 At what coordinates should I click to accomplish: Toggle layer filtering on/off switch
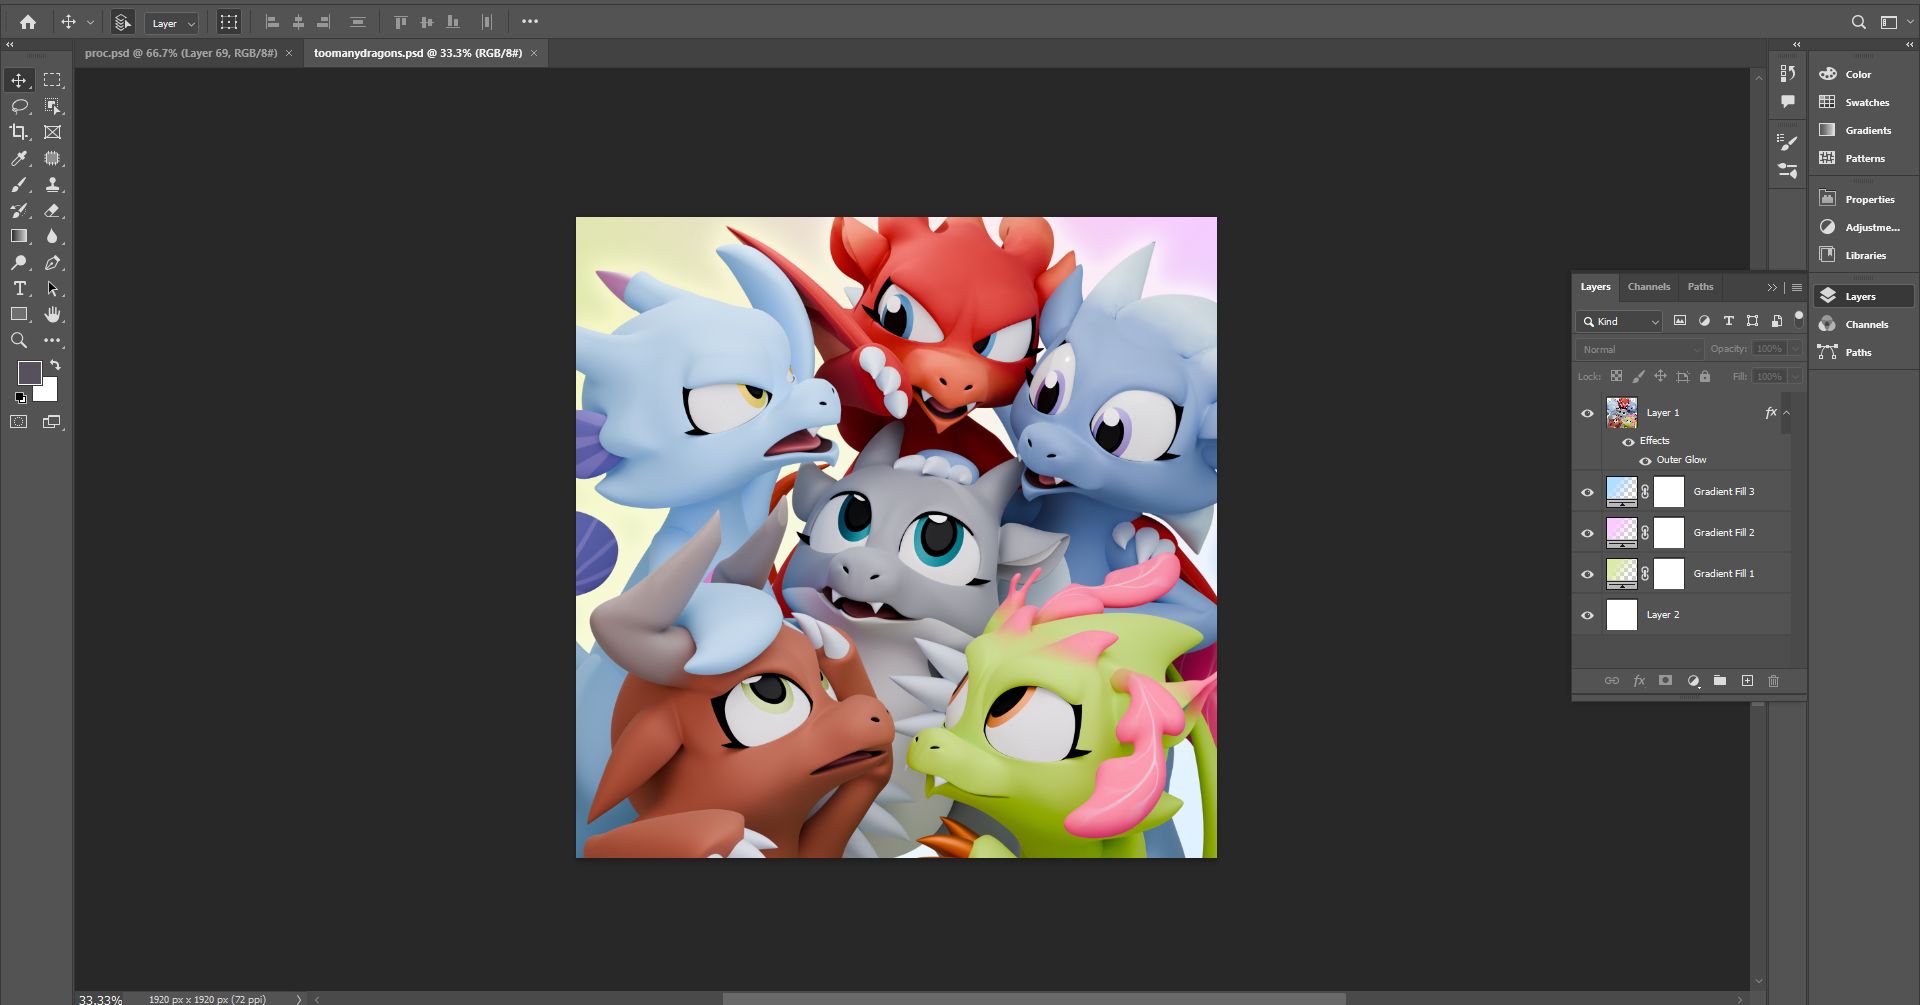pos(1798,319)
